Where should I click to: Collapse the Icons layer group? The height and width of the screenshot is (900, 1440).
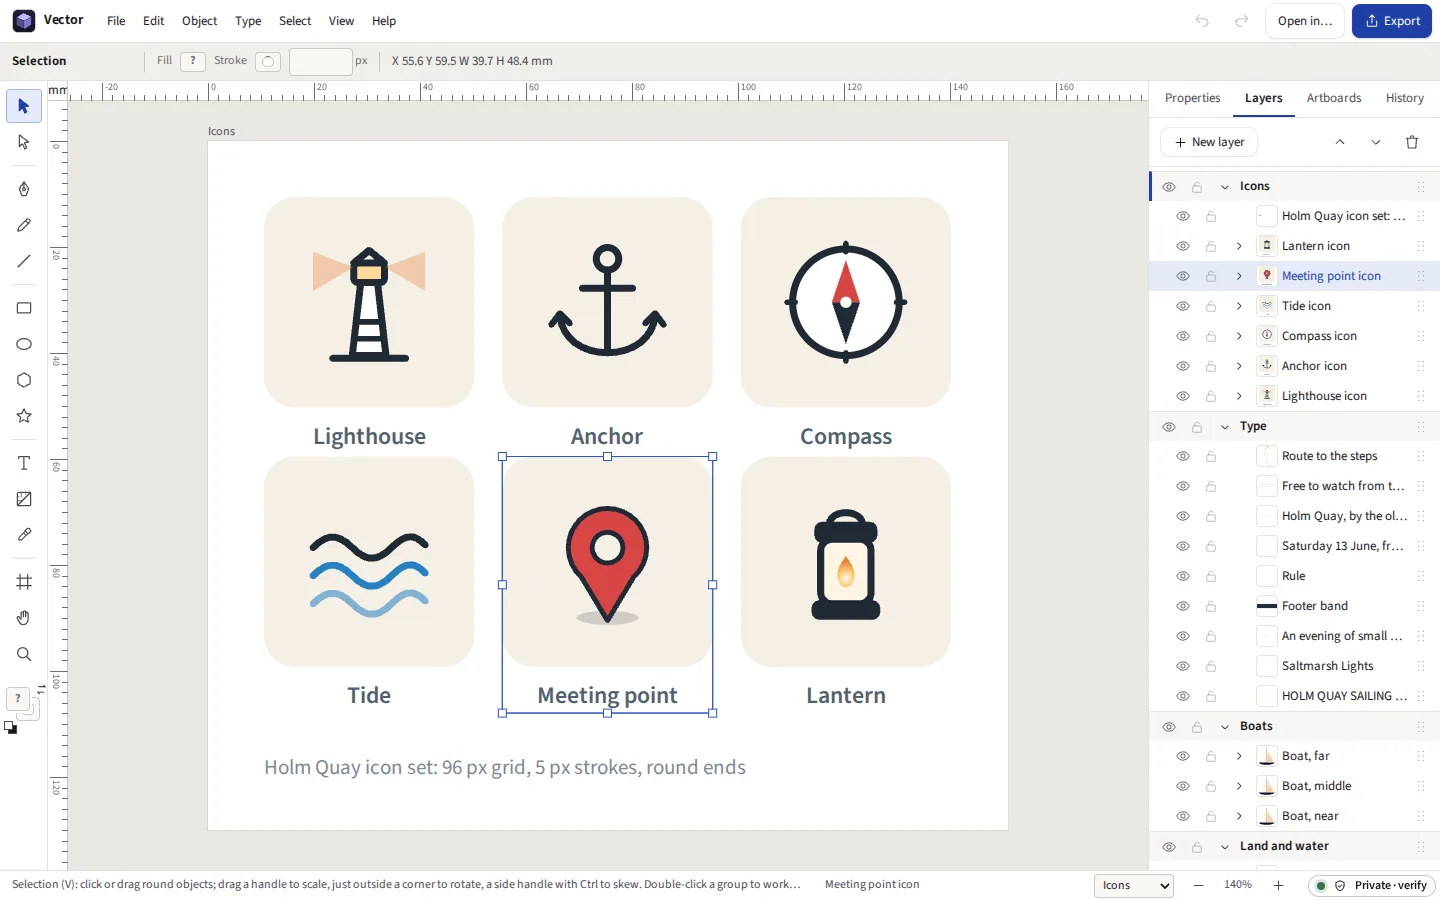[x=1224, y=186]
